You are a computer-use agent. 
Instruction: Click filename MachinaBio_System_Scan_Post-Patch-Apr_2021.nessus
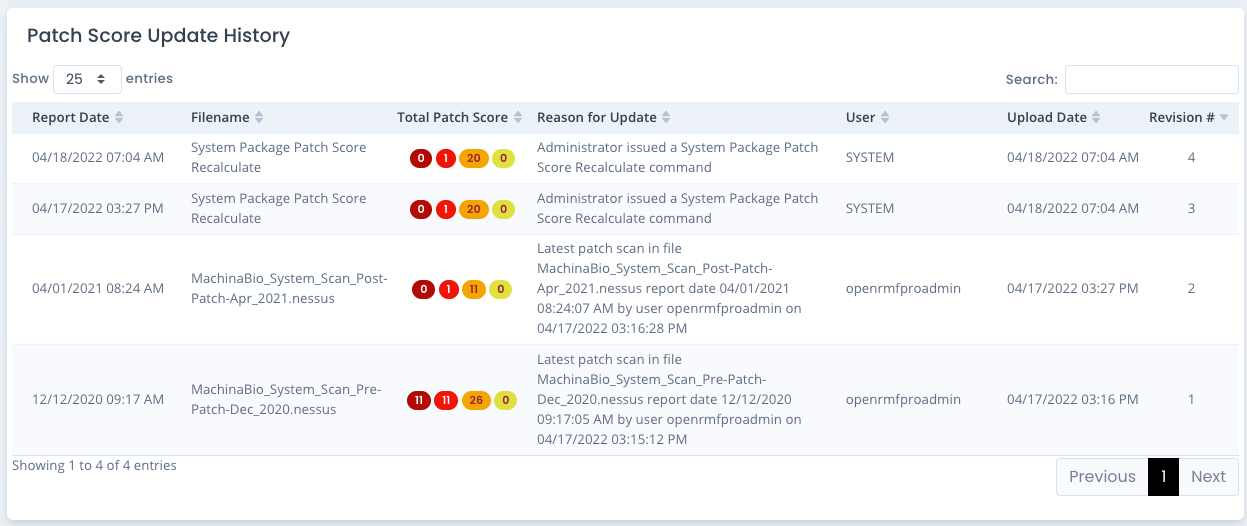tap(289, 289)
